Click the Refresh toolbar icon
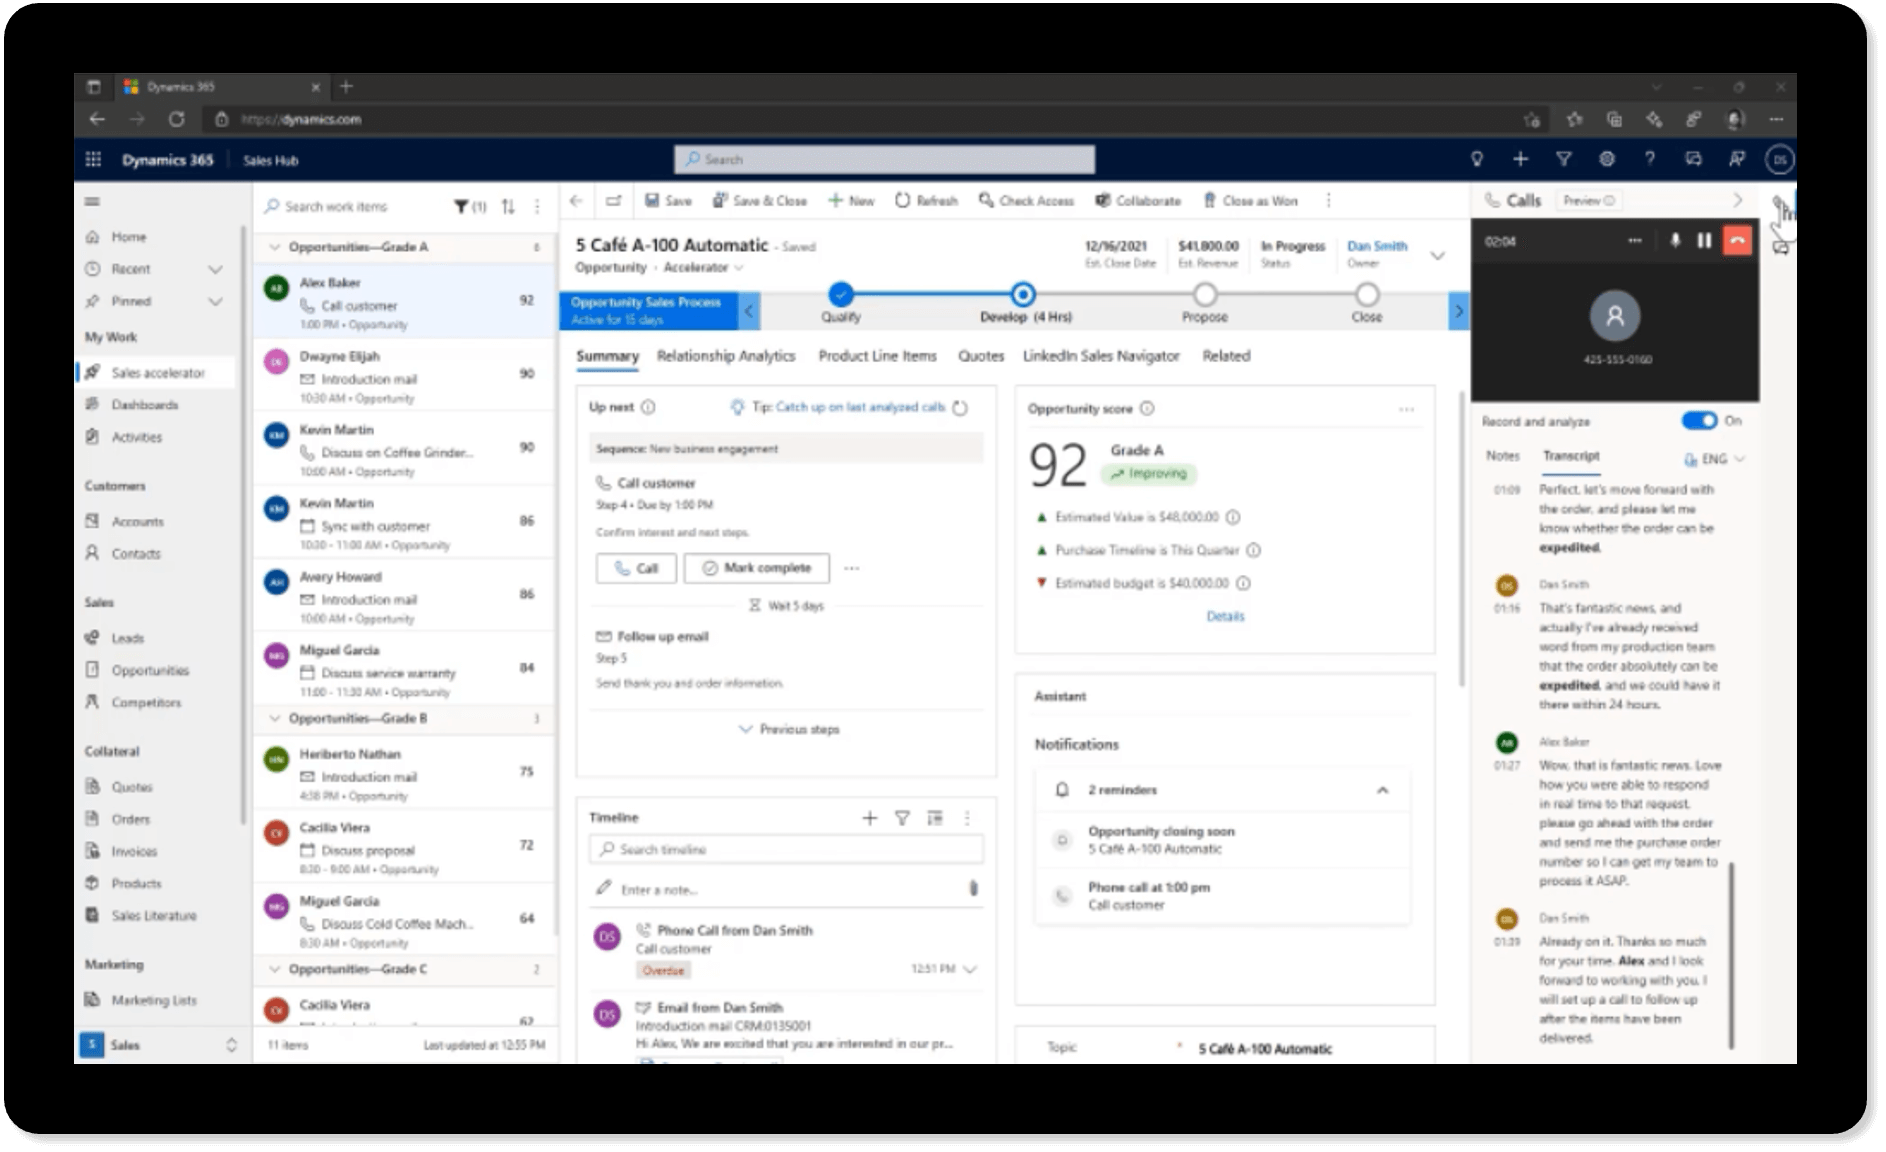The width and height of the screenshot is (1886, 1152). tap(903, 201)
